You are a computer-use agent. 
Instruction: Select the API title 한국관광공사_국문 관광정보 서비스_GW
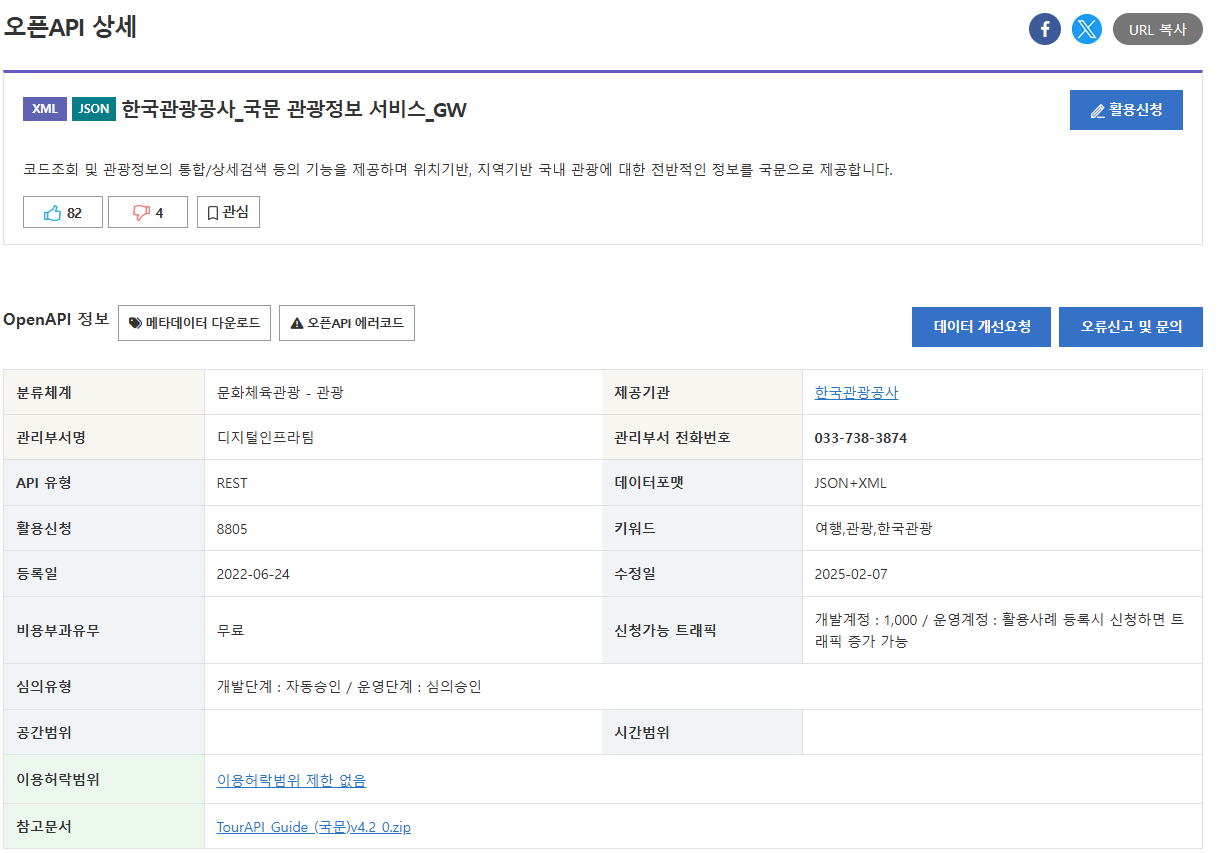[x=294, y=109]
